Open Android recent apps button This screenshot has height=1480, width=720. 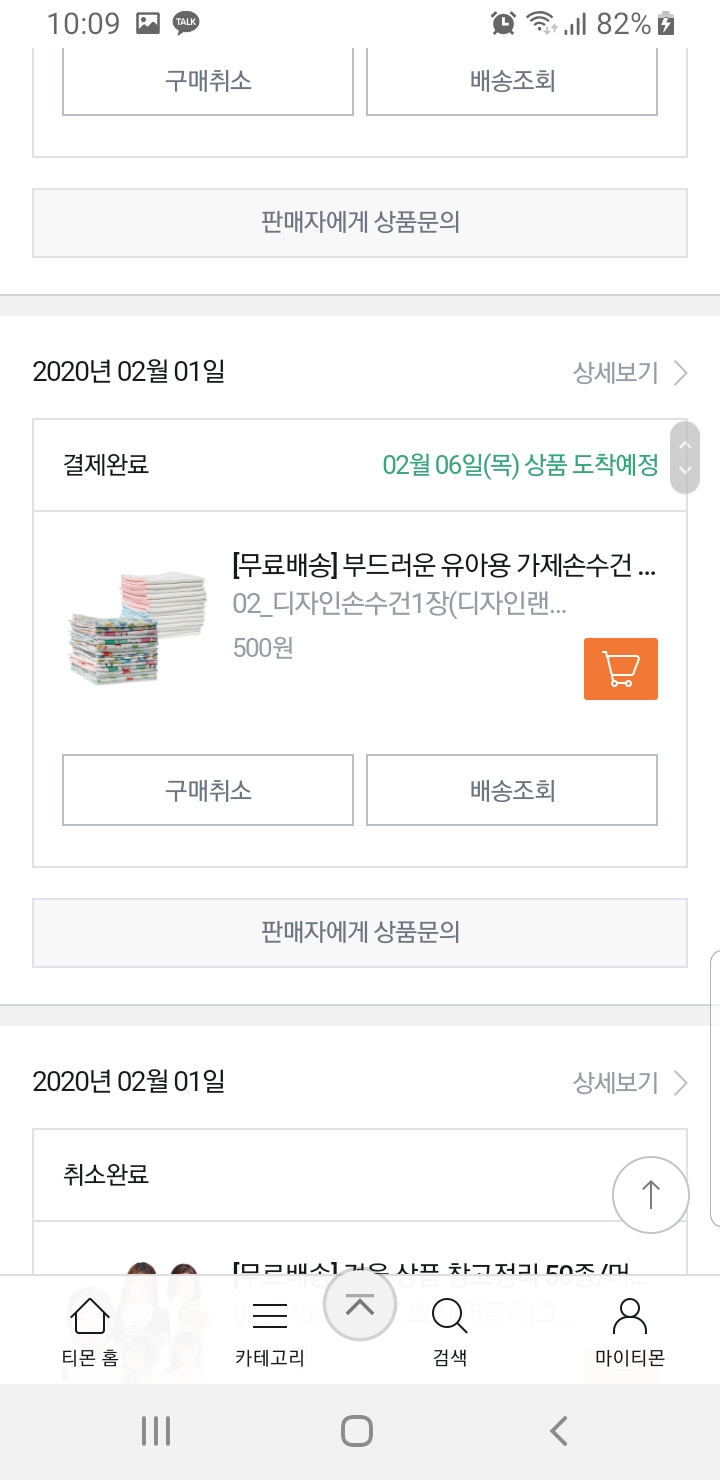(x=156, y=1431)
